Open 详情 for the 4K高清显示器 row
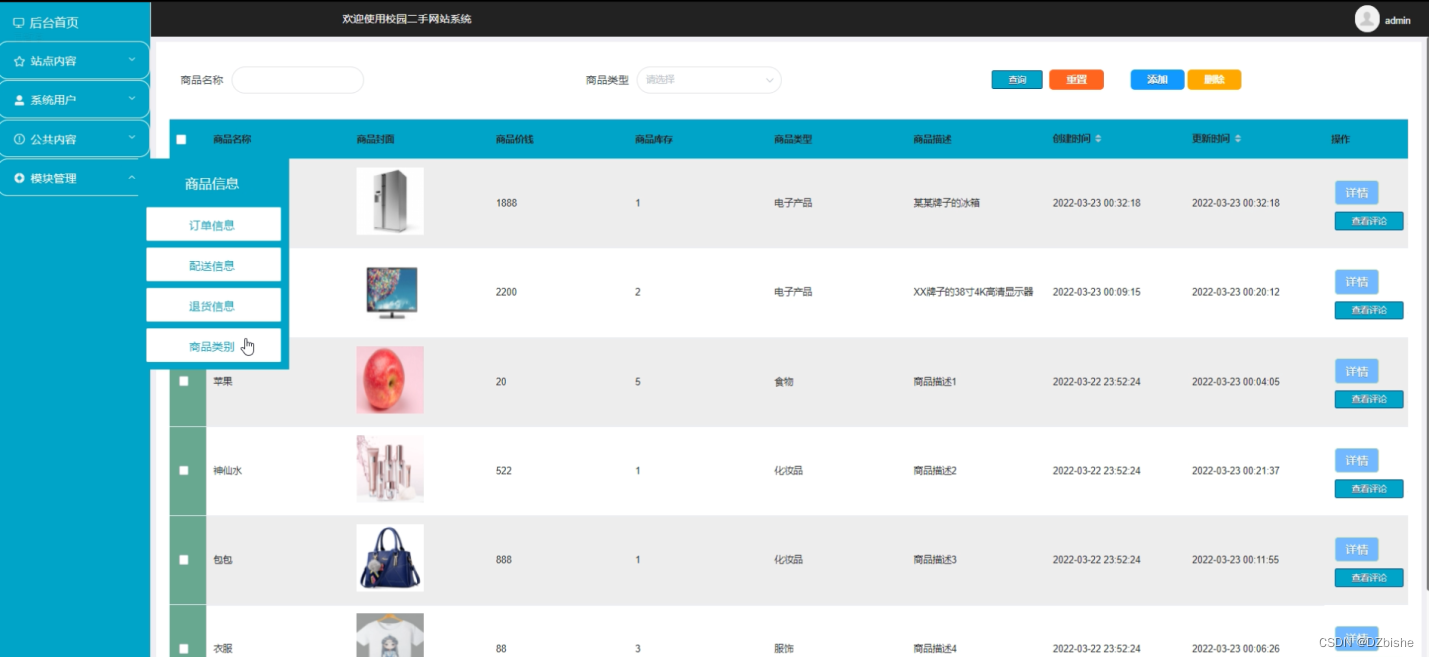Image resolution: width=1429 pixels, height=657 pixels. [1356, 282]
